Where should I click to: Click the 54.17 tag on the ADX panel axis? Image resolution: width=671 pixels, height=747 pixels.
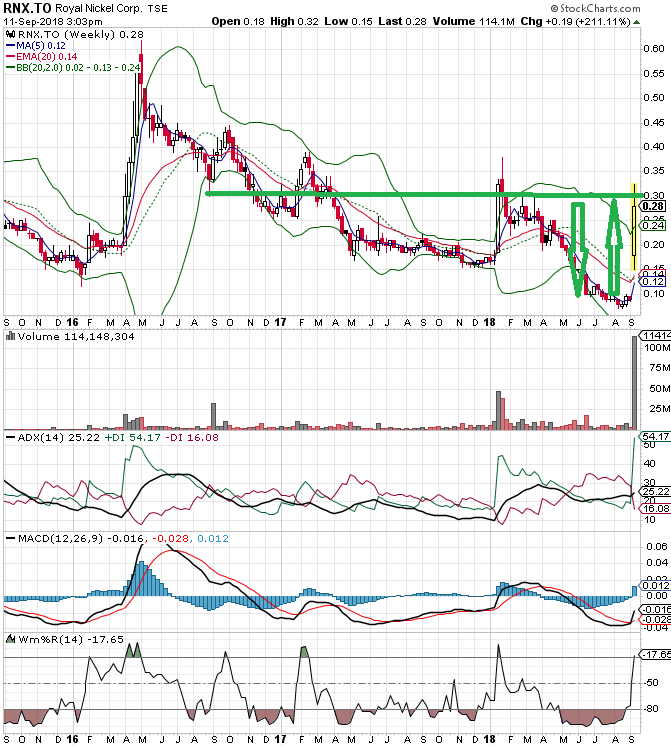655,436
